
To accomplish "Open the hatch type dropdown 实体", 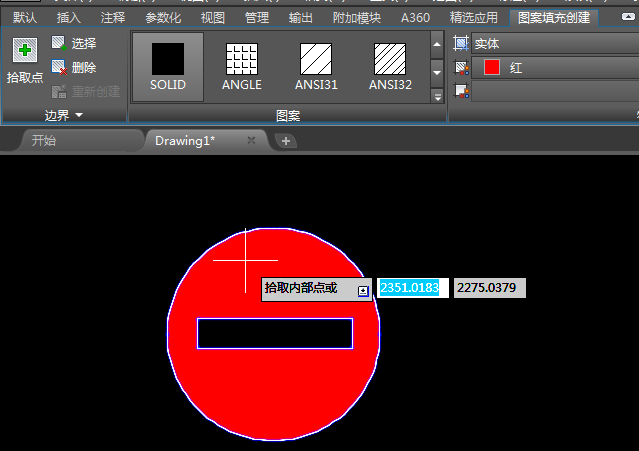I will 555,44.
